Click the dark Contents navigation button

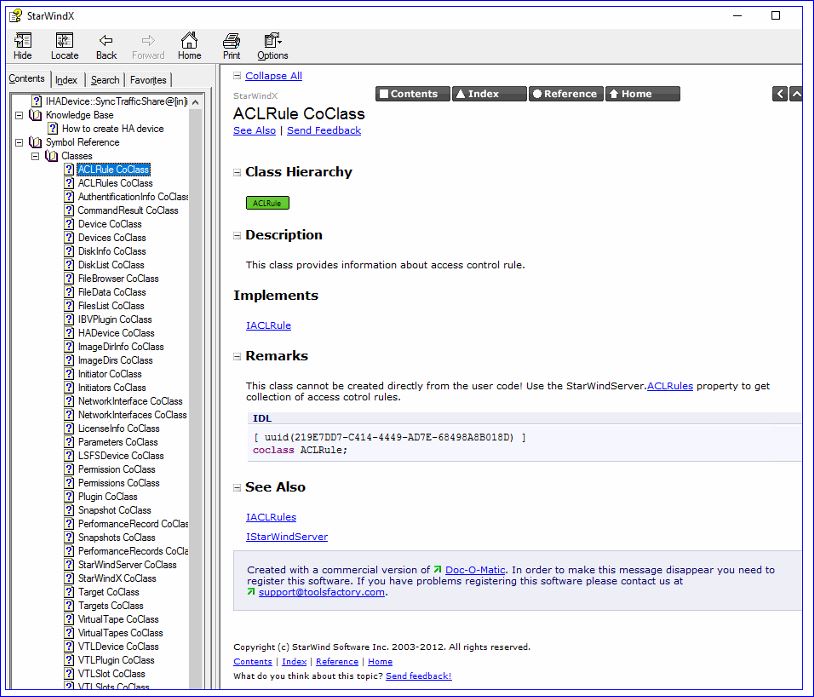413,94
